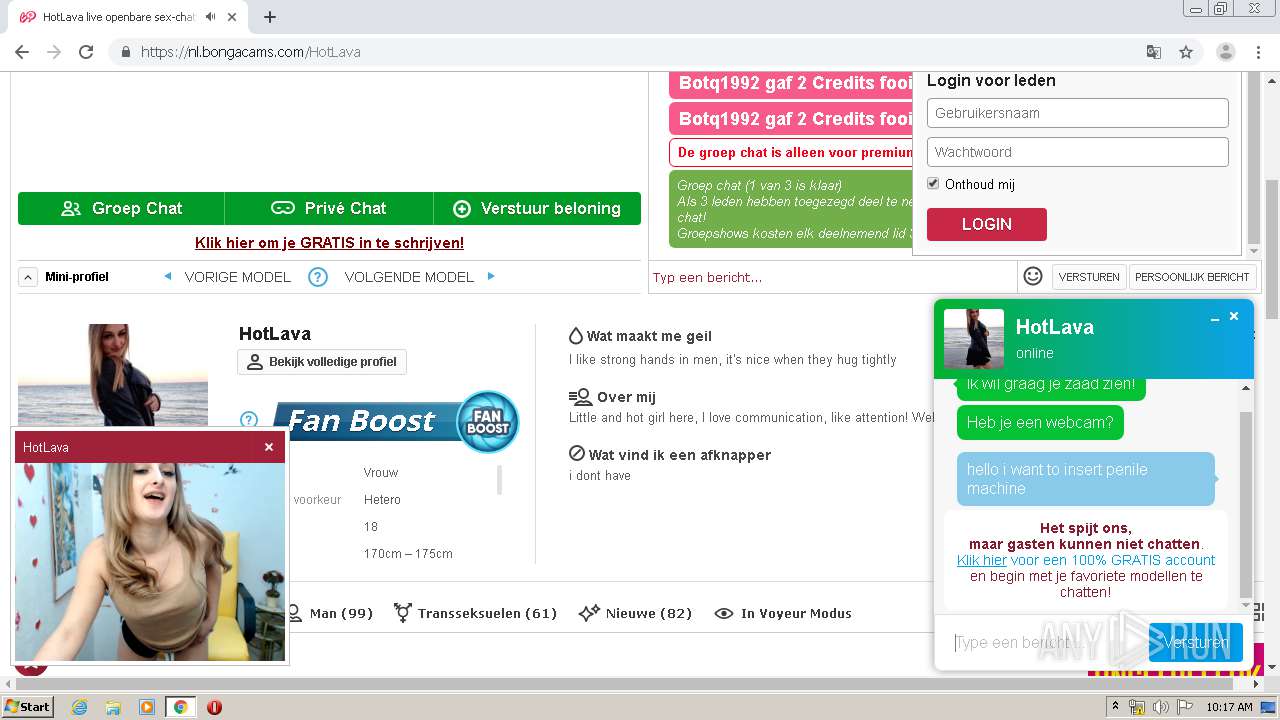
Task: Collapse the Mini-profiel section
Action: (x=28, y=277)
